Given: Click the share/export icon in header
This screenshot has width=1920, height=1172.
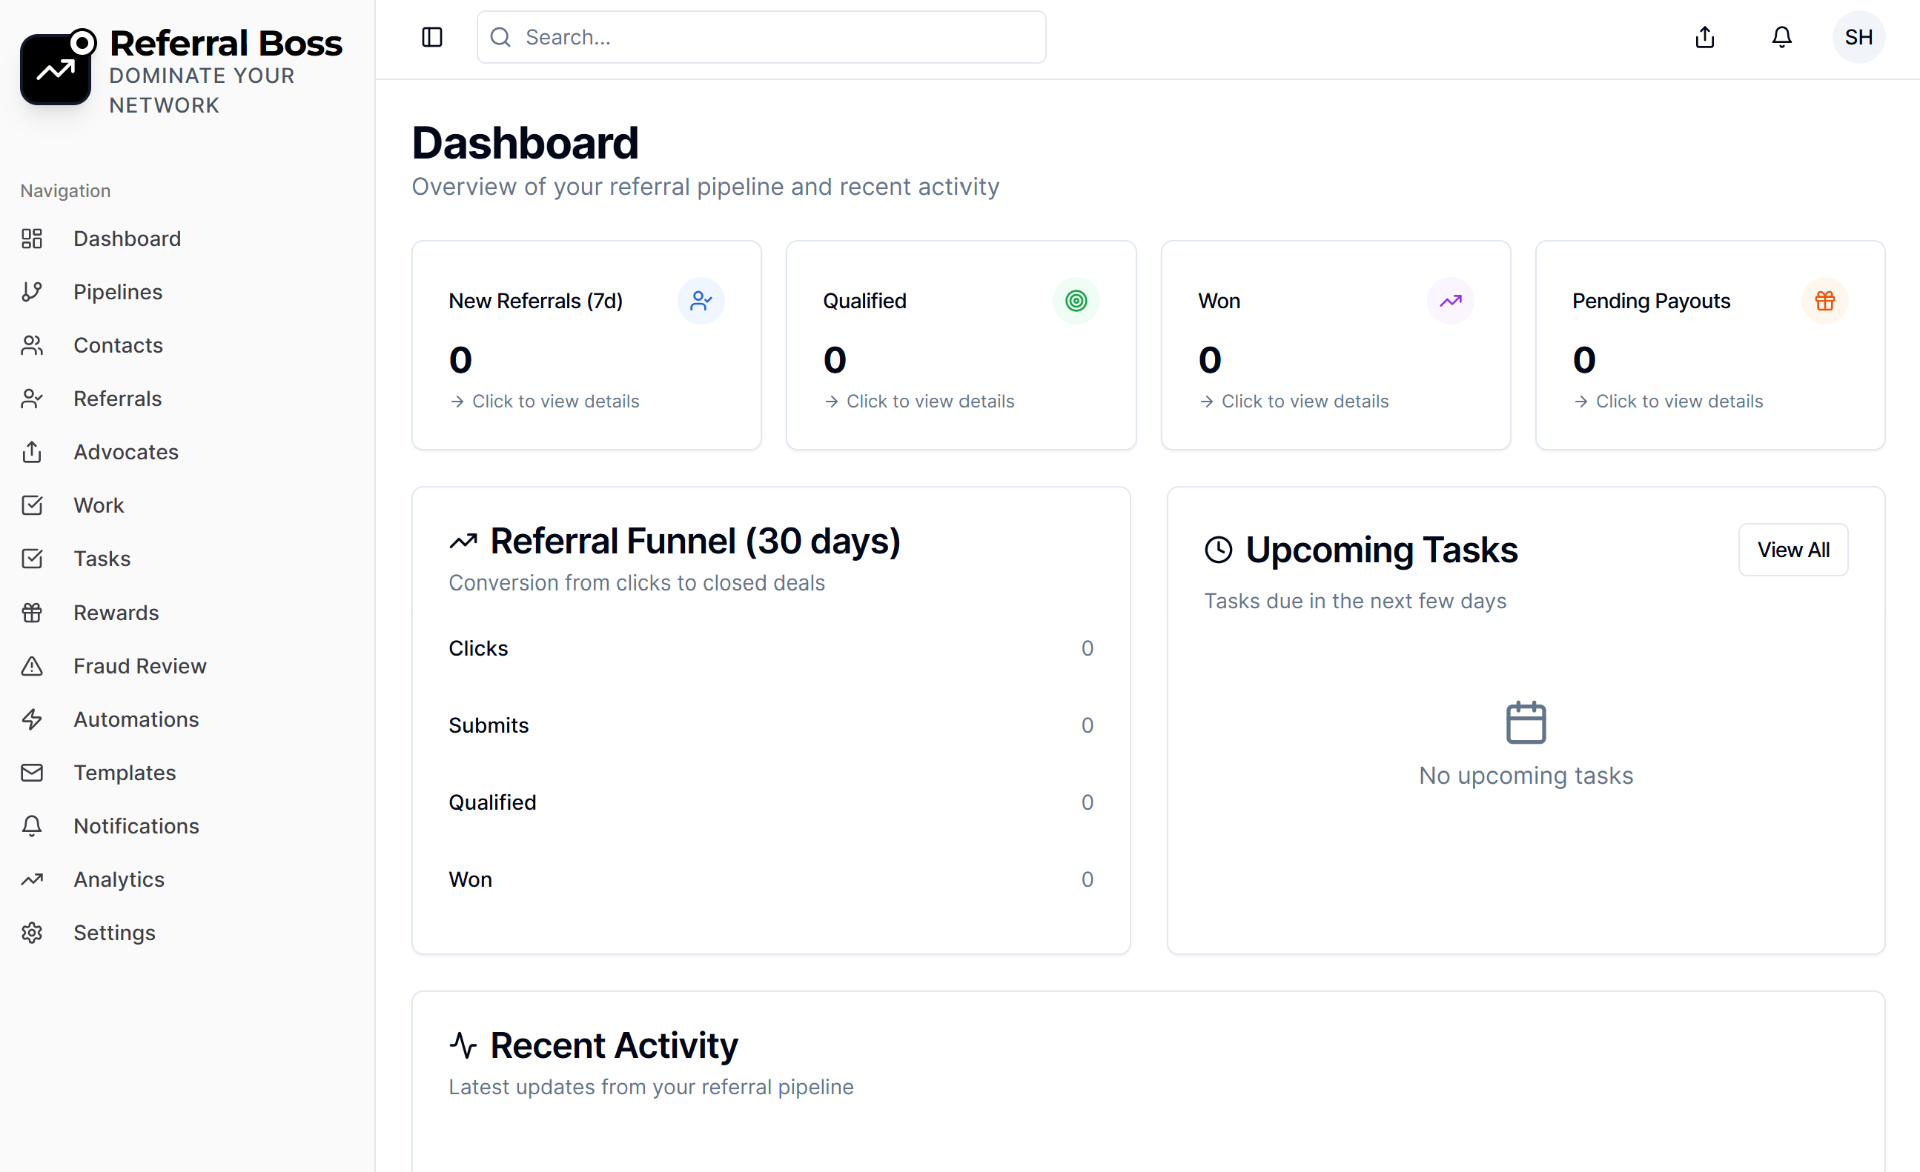Looking at the screenshot, I should point(1705,37).
